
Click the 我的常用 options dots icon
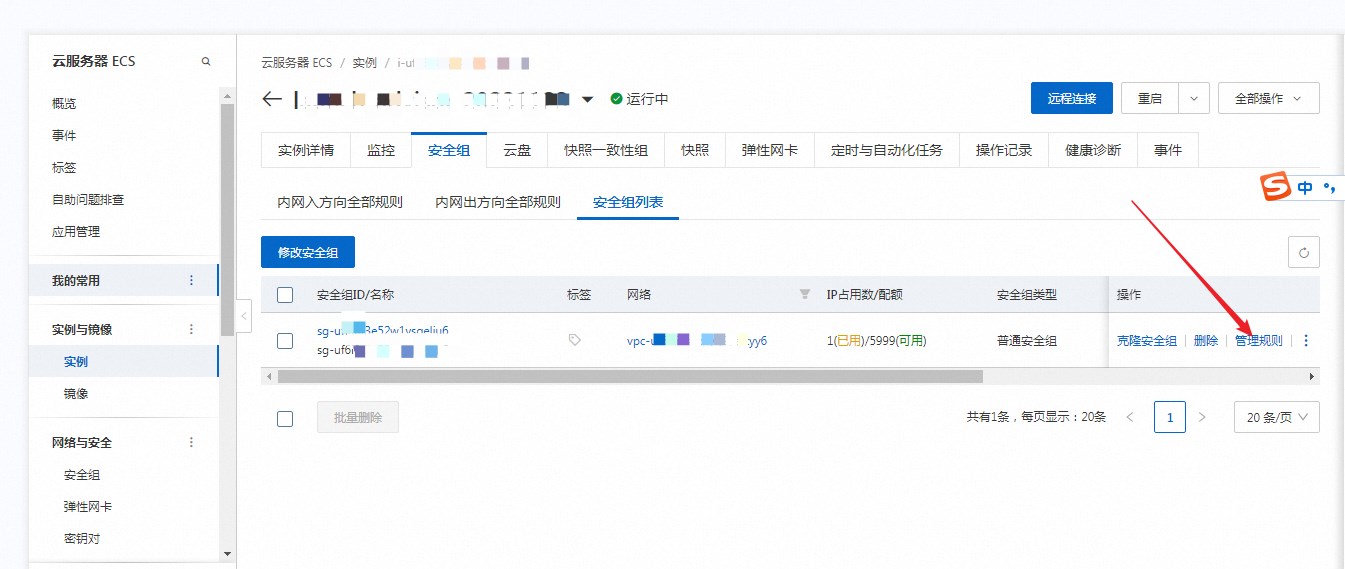192,281
